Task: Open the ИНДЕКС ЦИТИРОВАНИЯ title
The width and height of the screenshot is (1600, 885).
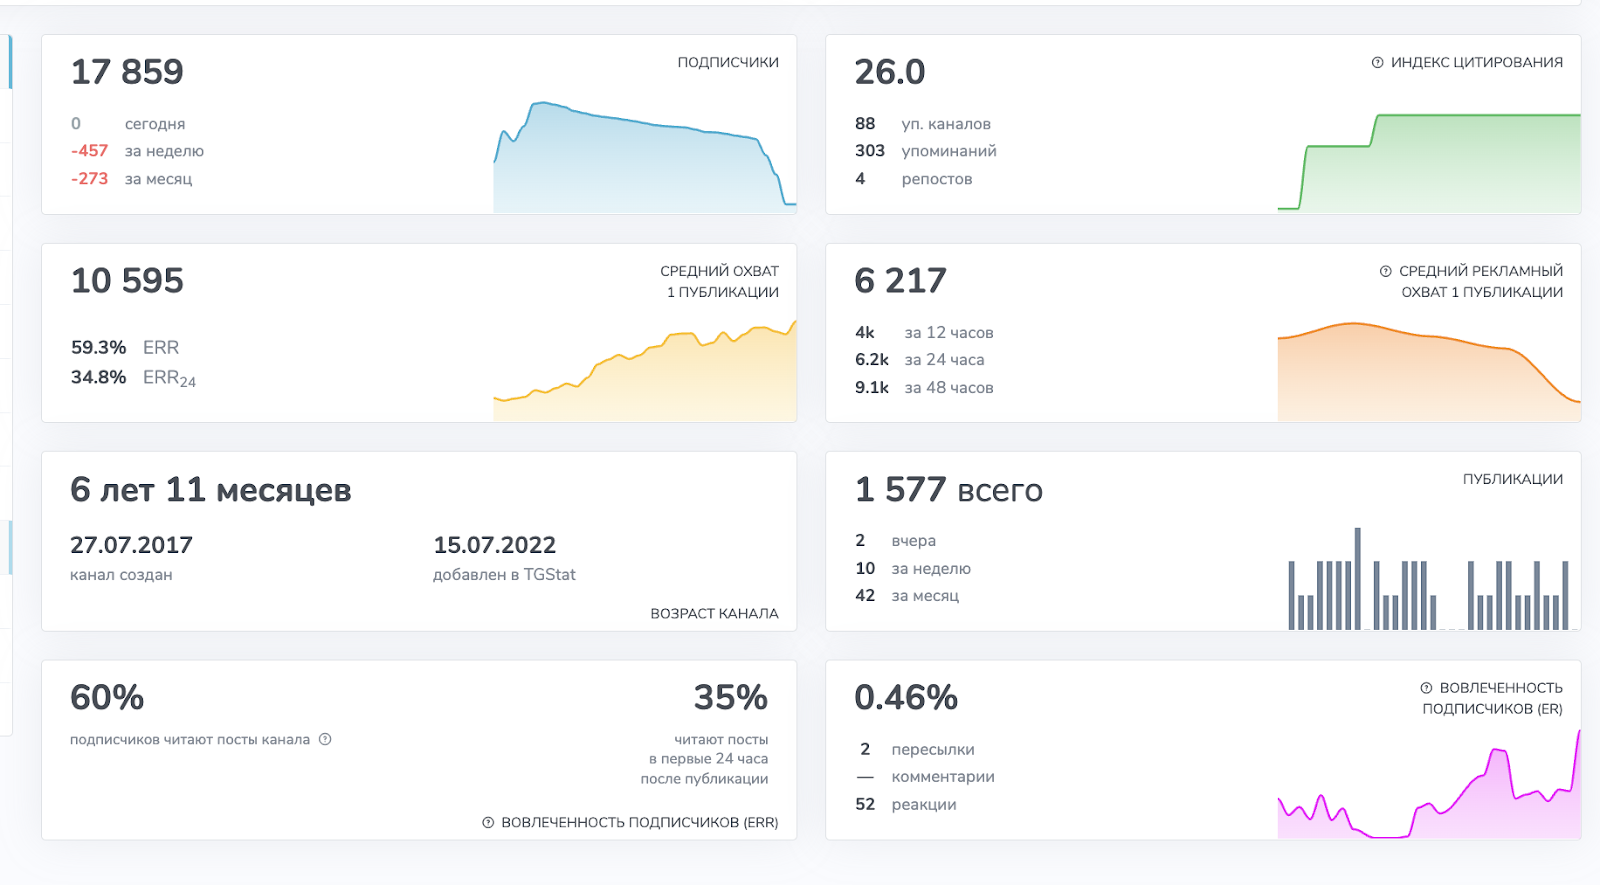Action: [1476, 62]
